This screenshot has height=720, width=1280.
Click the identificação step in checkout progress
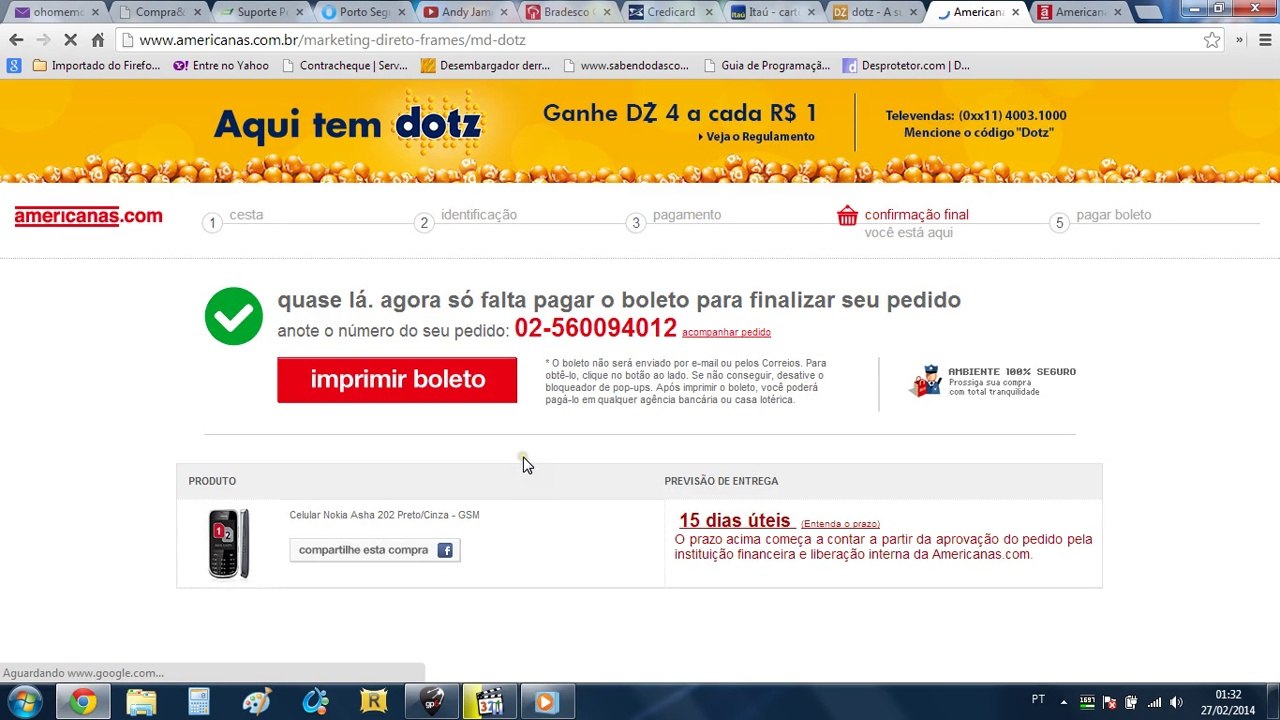point(479,215)
